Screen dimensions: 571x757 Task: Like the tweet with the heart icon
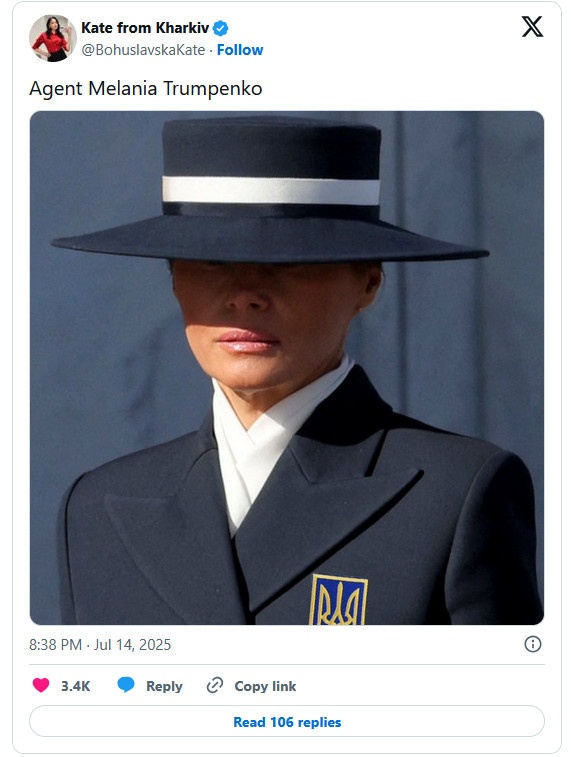41,685
